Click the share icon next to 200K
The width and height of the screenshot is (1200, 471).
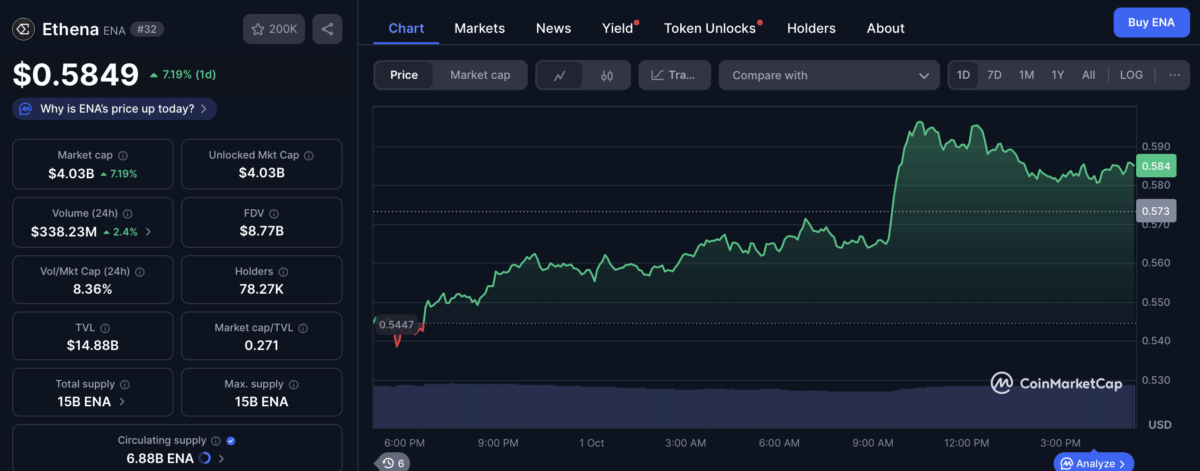pyautogui.click(x=327, y=29)
